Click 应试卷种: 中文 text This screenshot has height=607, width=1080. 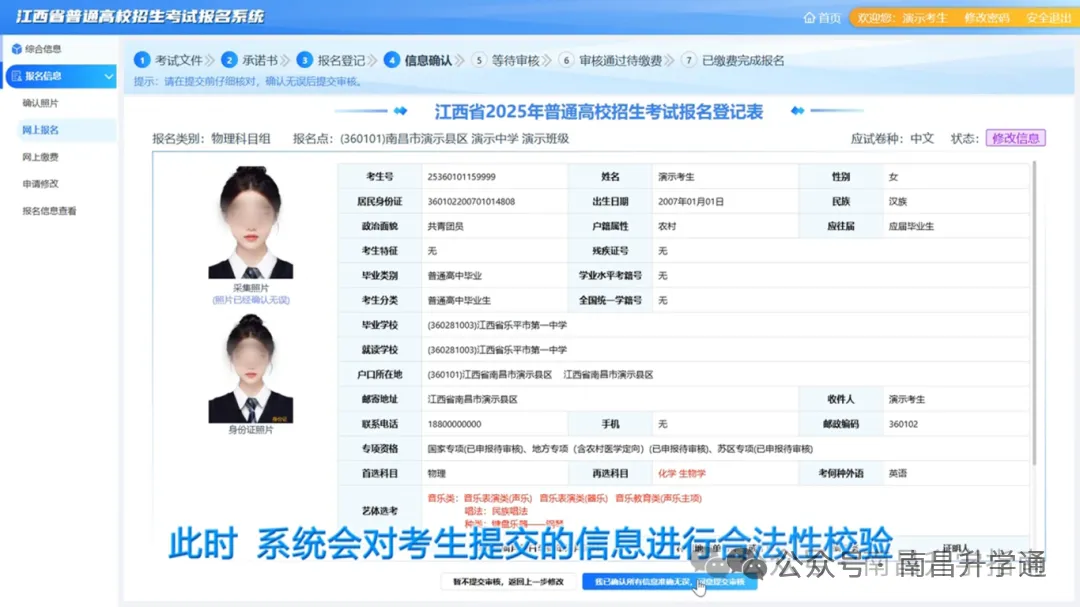[x=892, y=138]
